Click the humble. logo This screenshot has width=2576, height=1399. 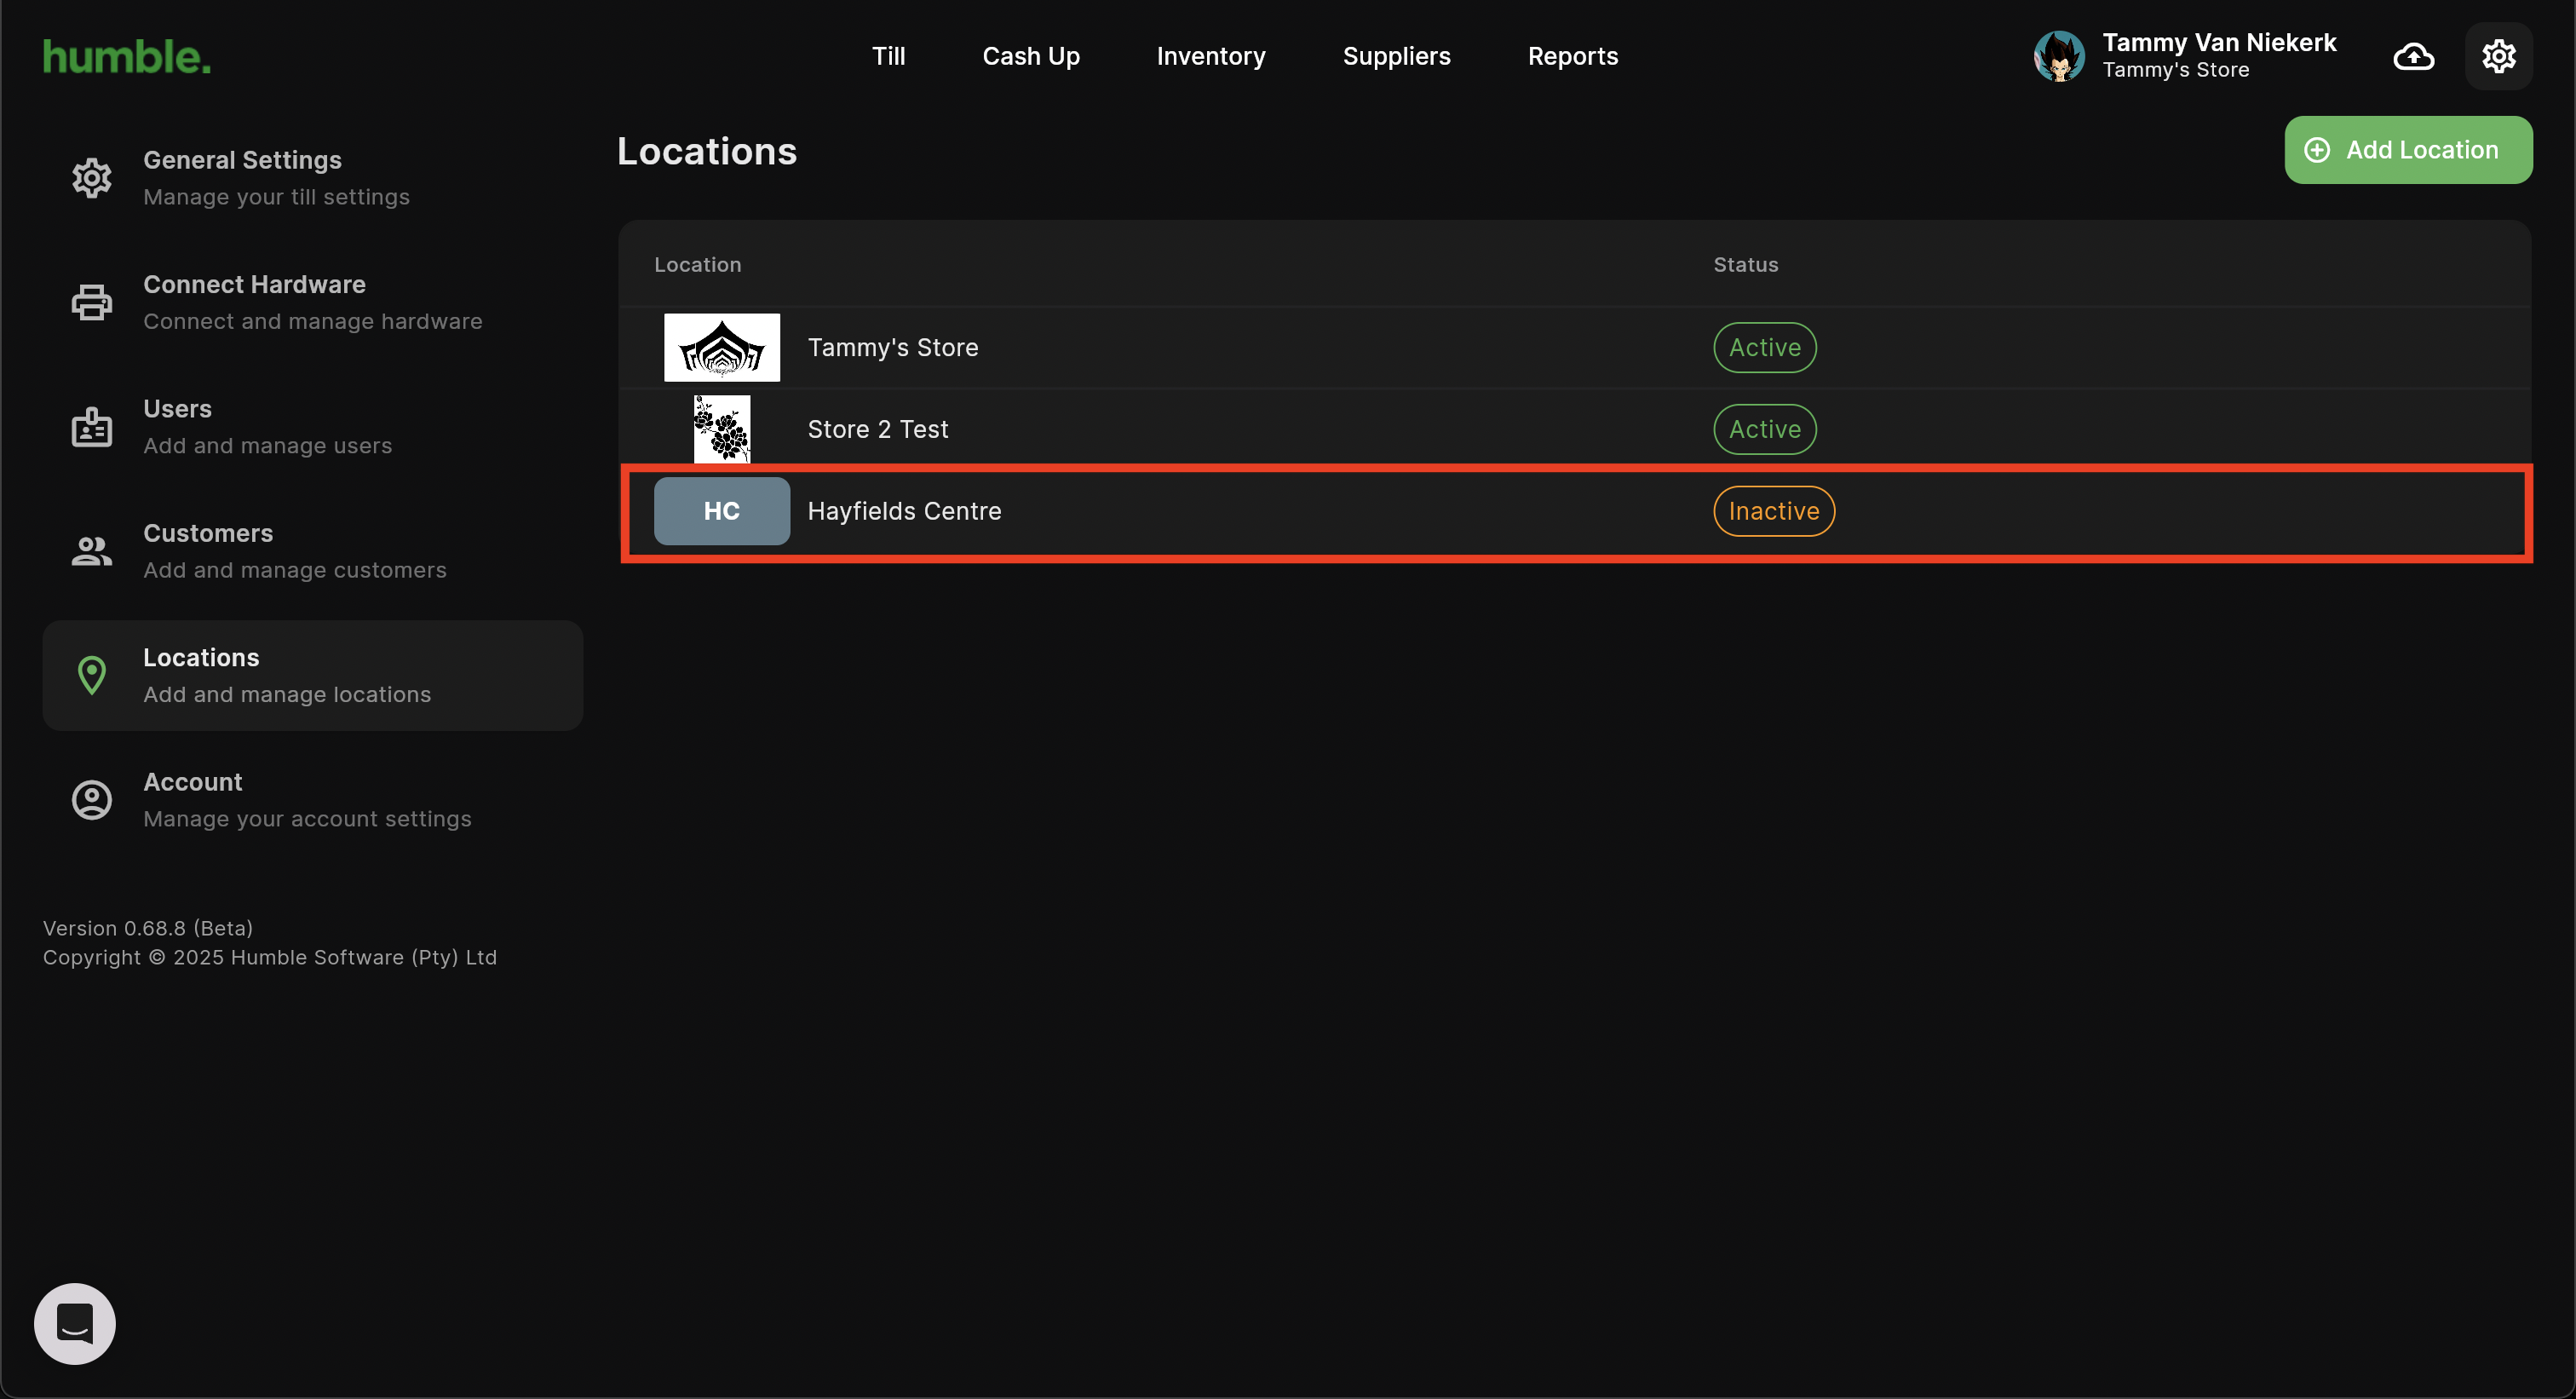pos(127,57)
